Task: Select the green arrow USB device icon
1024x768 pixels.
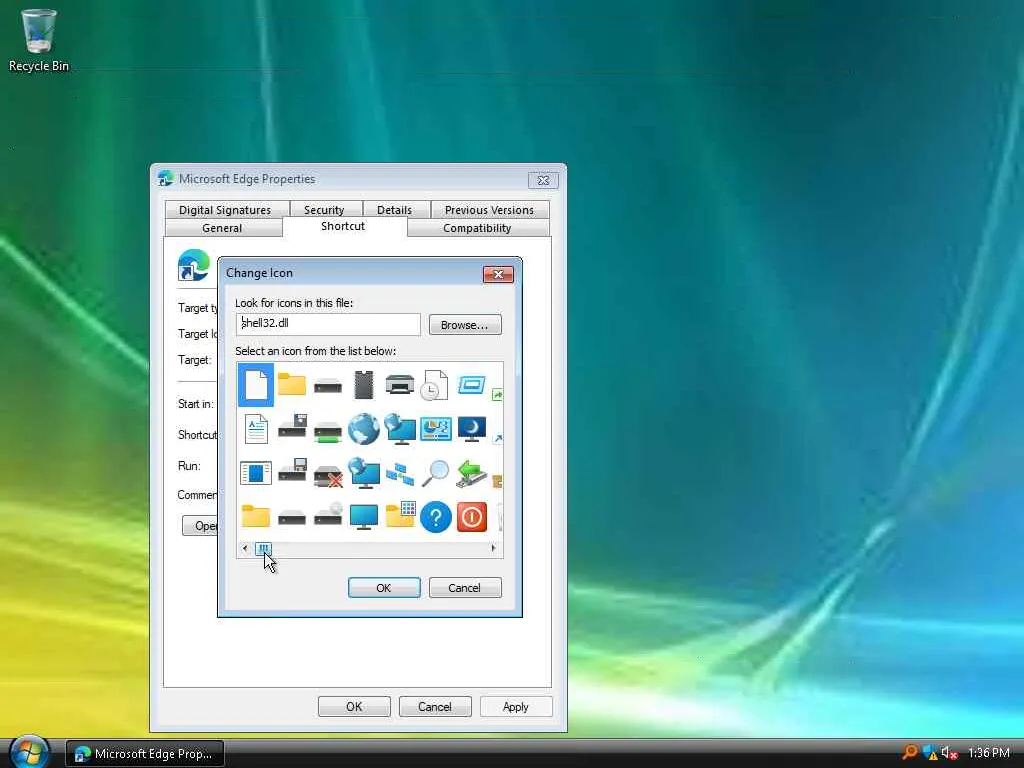Action: (472, 473)
